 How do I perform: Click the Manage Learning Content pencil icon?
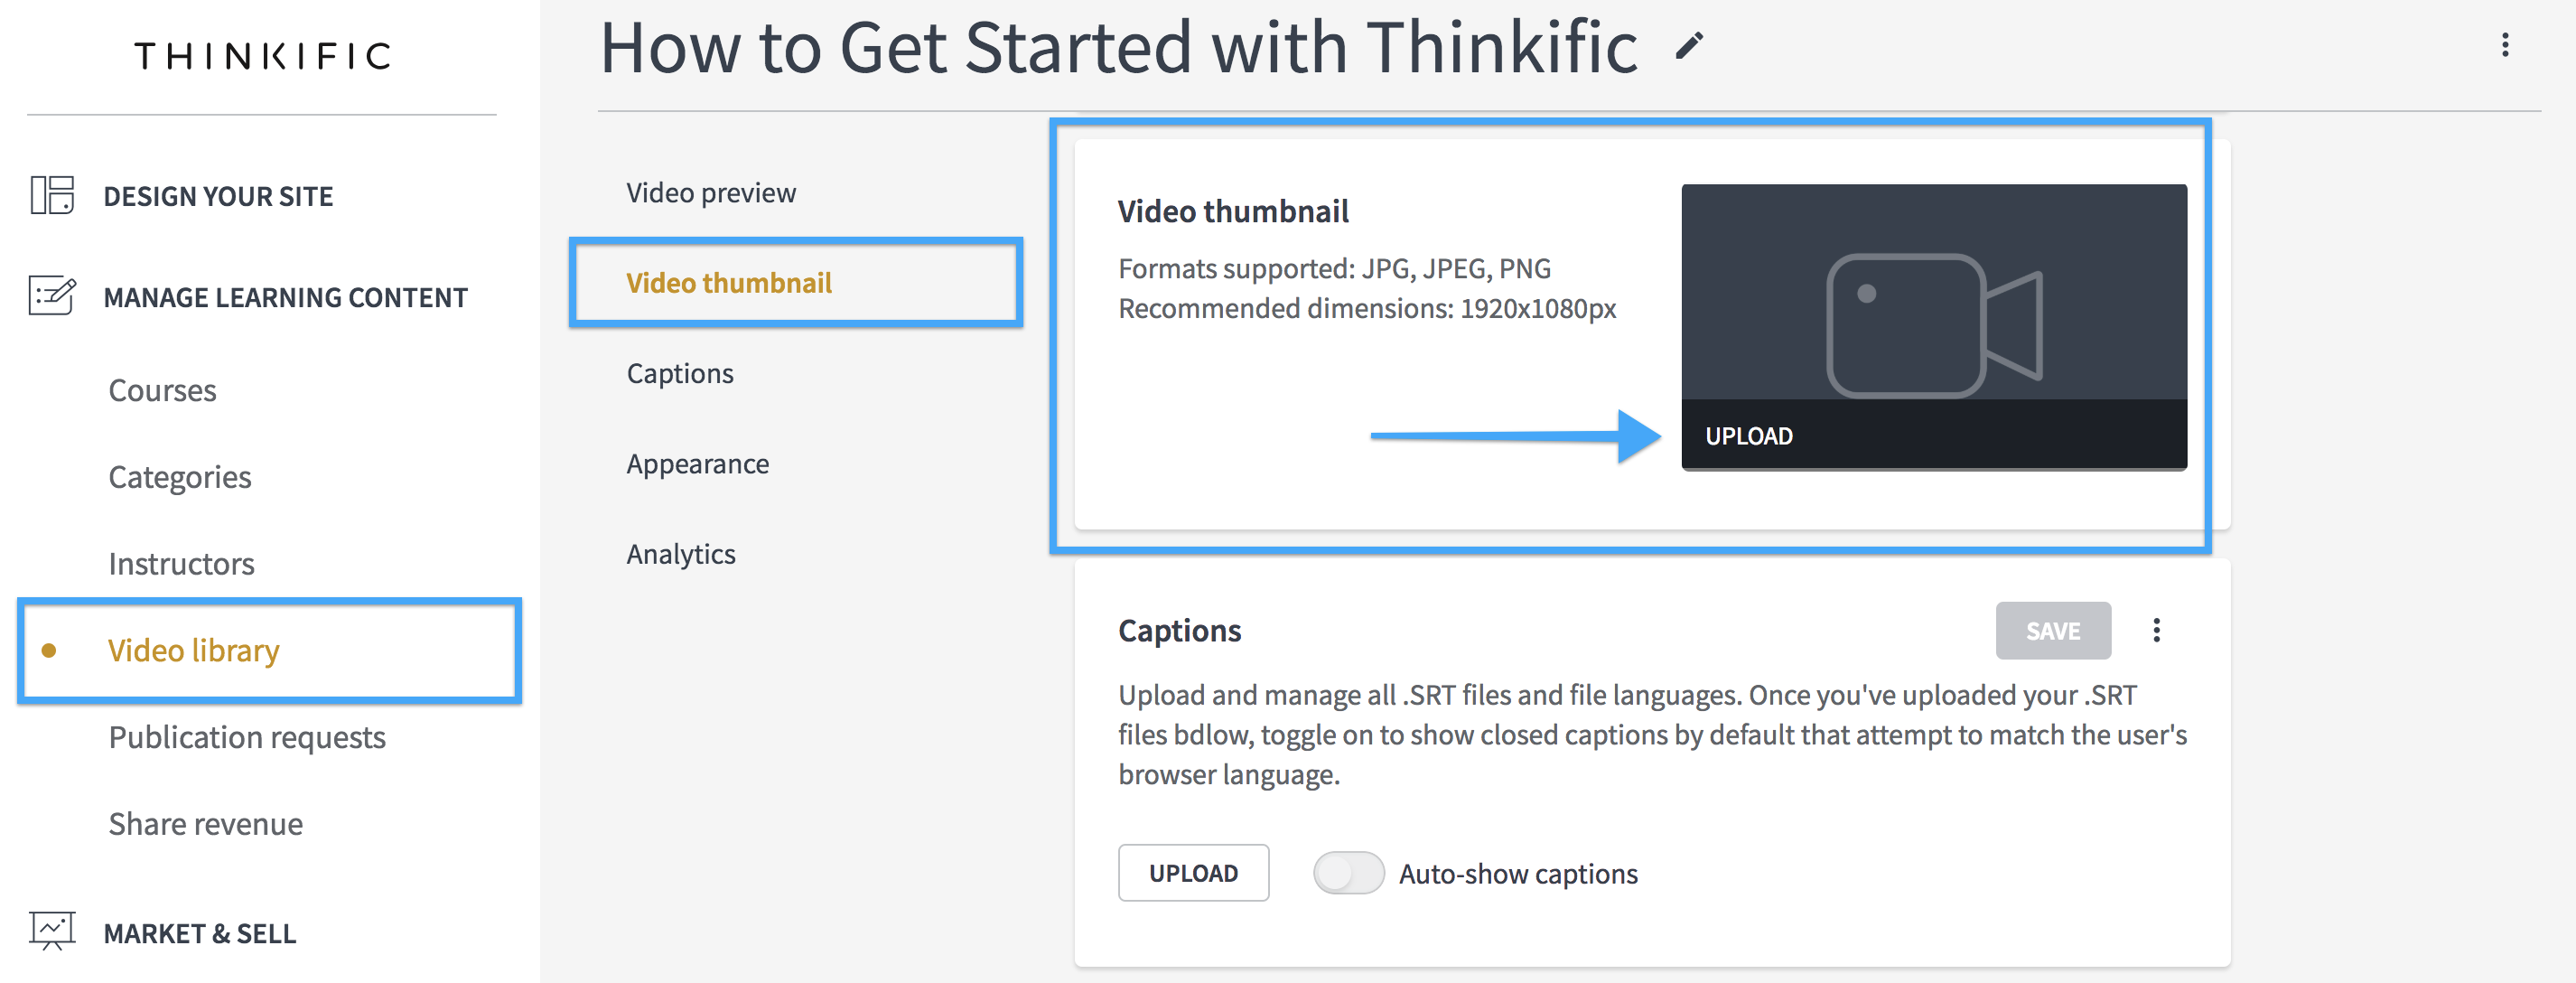point(52,296)
